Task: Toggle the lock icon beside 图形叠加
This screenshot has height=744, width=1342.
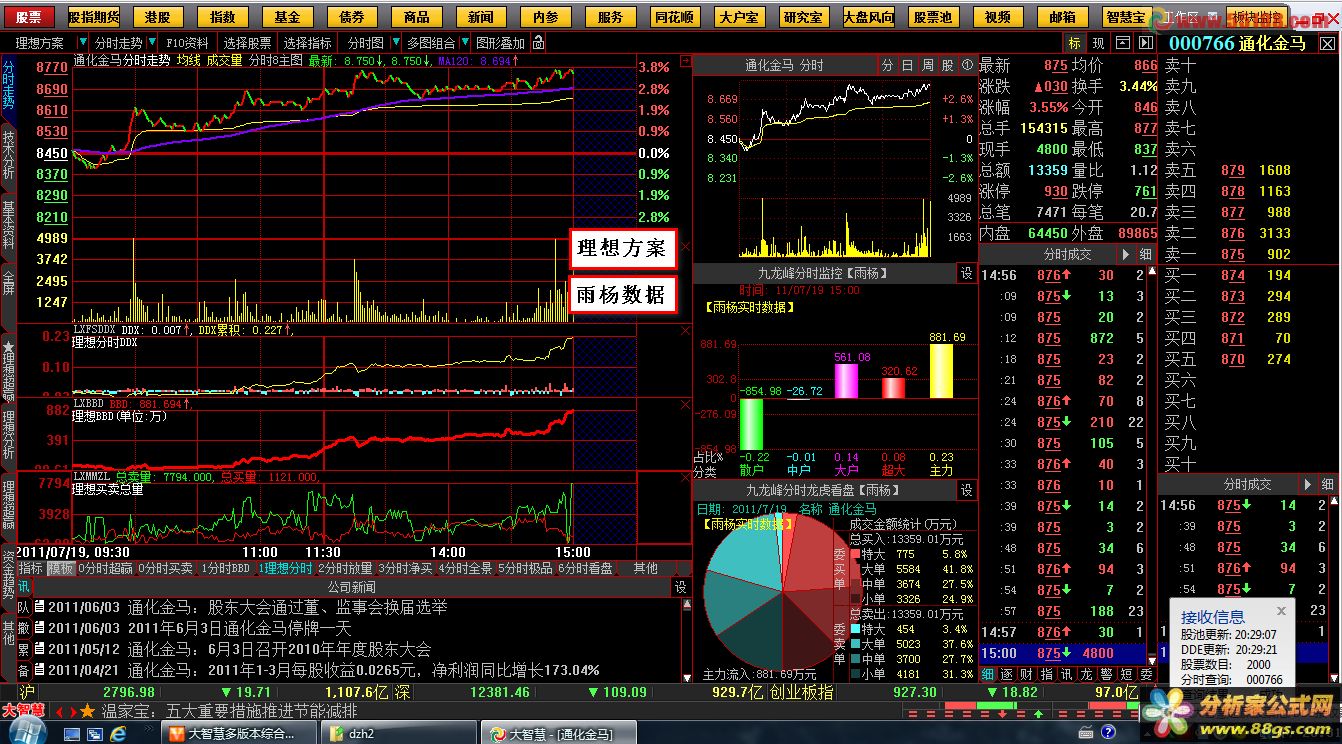Action: pyautogui.click(x=539, y=43)
